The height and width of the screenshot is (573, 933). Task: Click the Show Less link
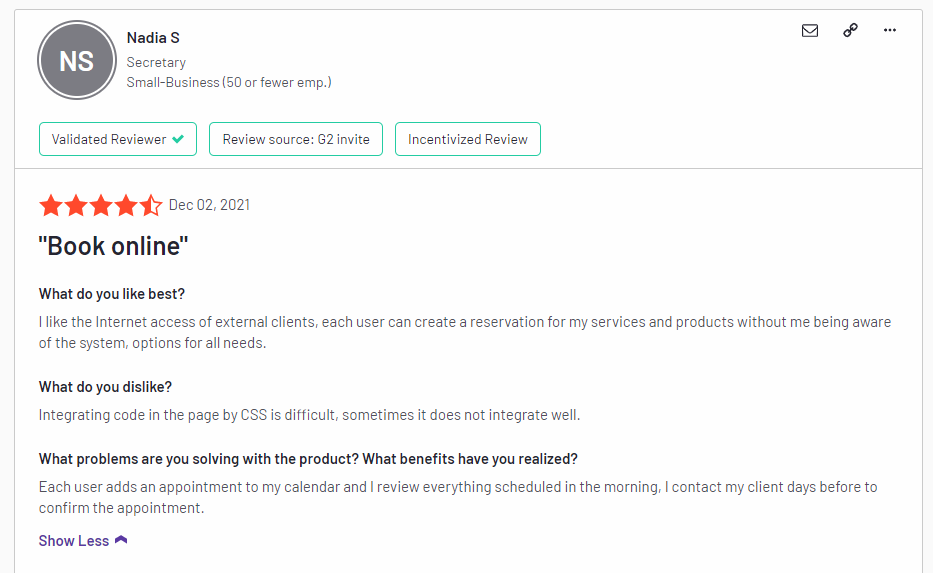74,540
